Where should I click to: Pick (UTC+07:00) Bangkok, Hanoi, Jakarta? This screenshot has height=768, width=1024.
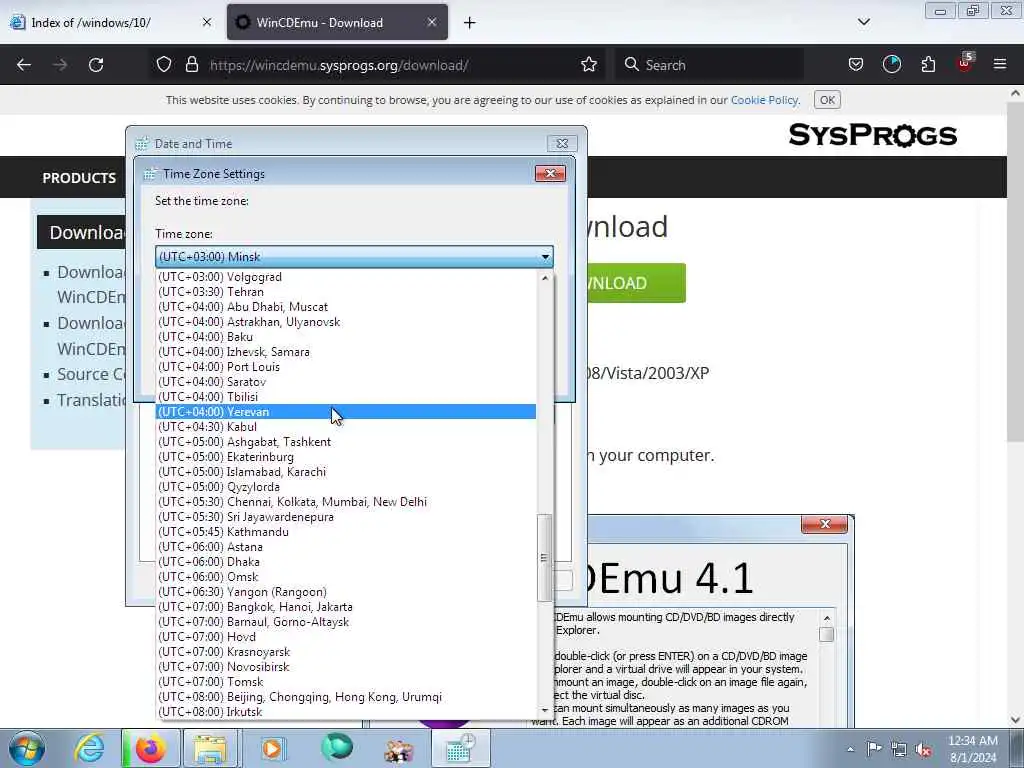pyautogui.click(x=345, y=607)
